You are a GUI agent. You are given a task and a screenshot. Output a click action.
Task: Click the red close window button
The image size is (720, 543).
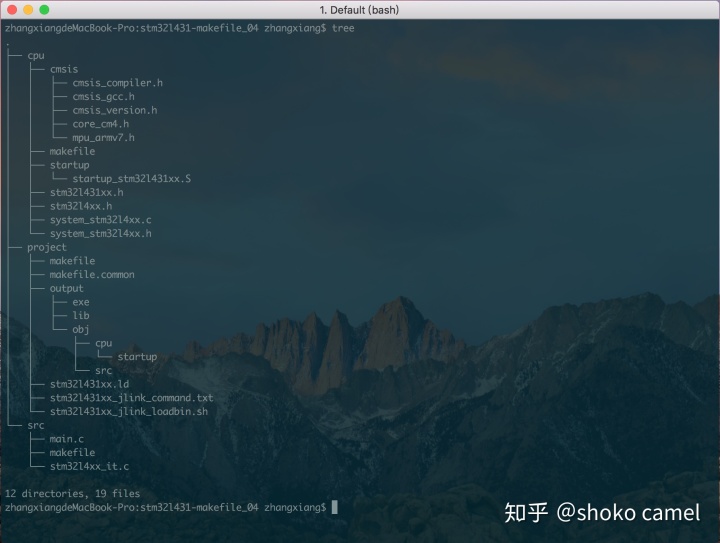point(12,10)
